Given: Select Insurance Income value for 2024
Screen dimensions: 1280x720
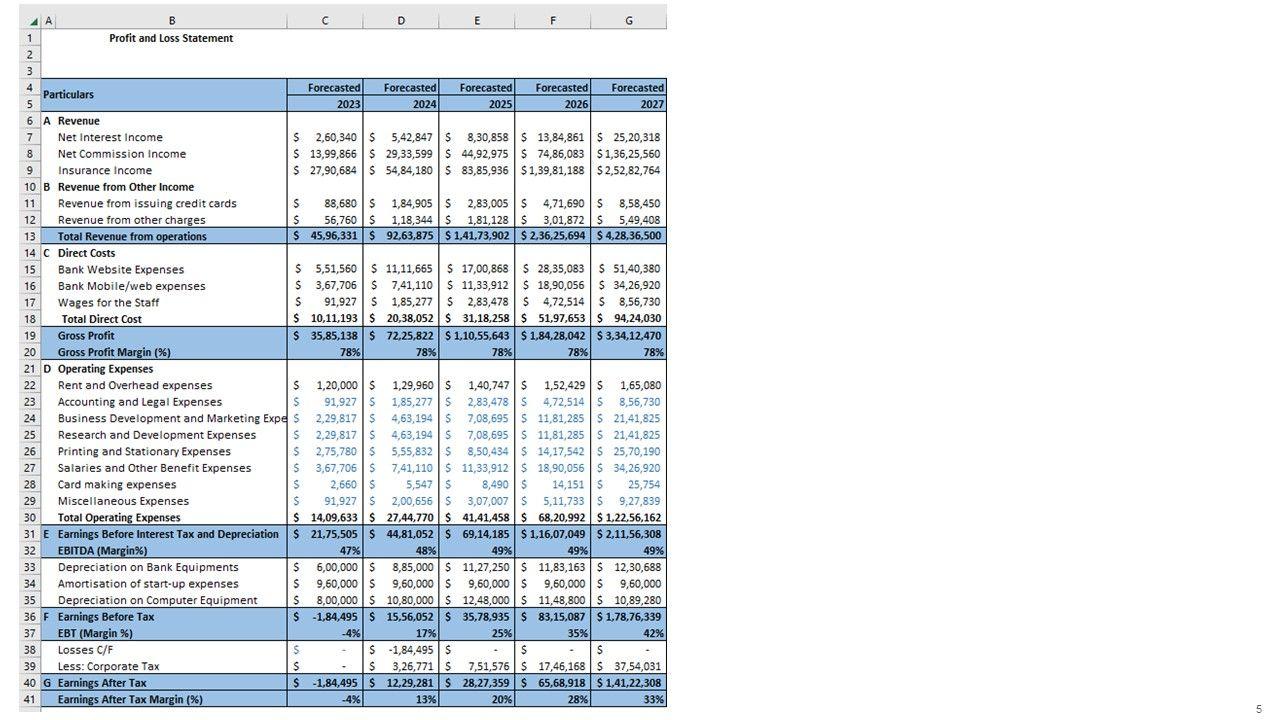Looking at the screenshot, I should (x=401, y=170).
